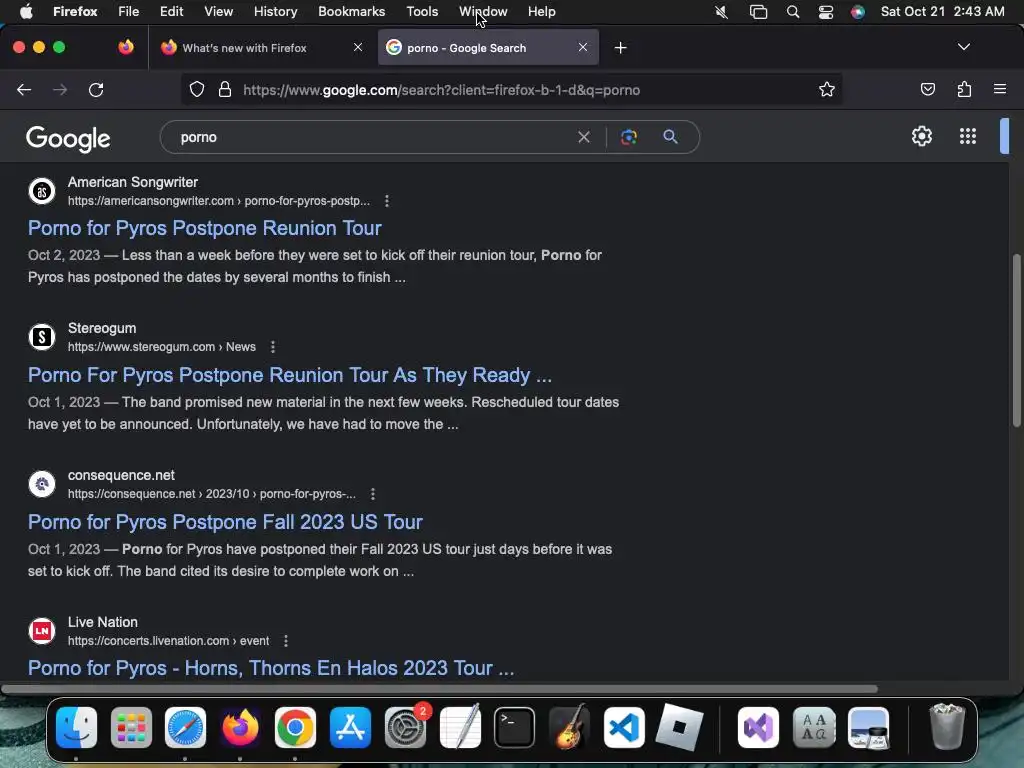Open the Firefox hamburger menu
Image resolution: width=1024 pixels, height=768 pixels.
click(x=999, y=89)
